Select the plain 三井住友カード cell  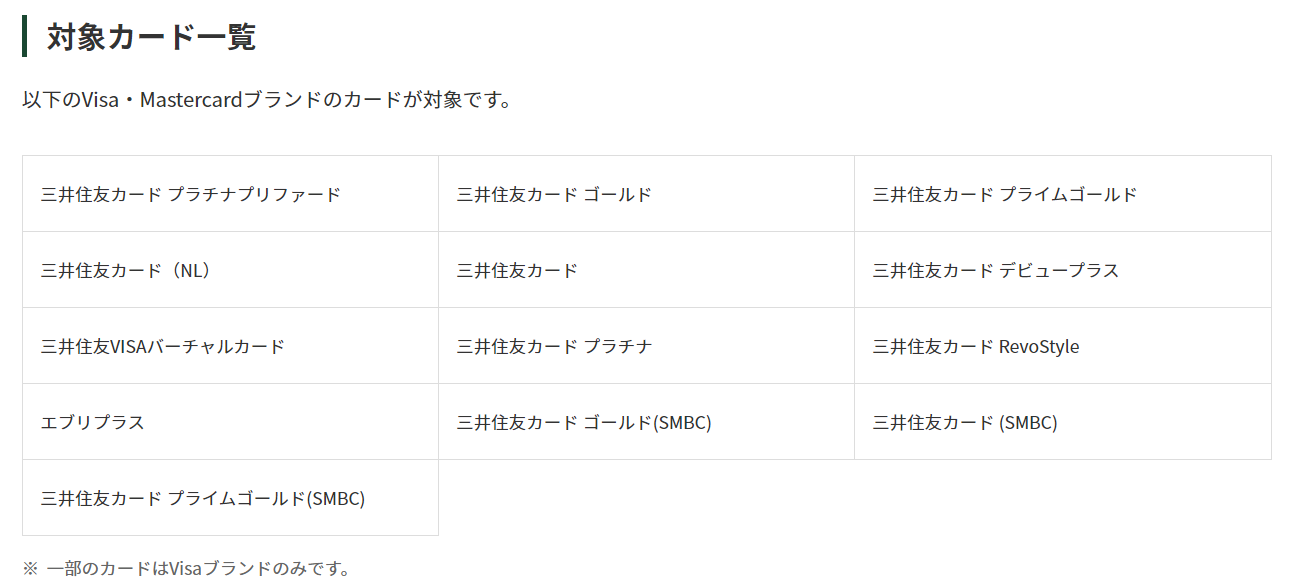click(646, 270)
